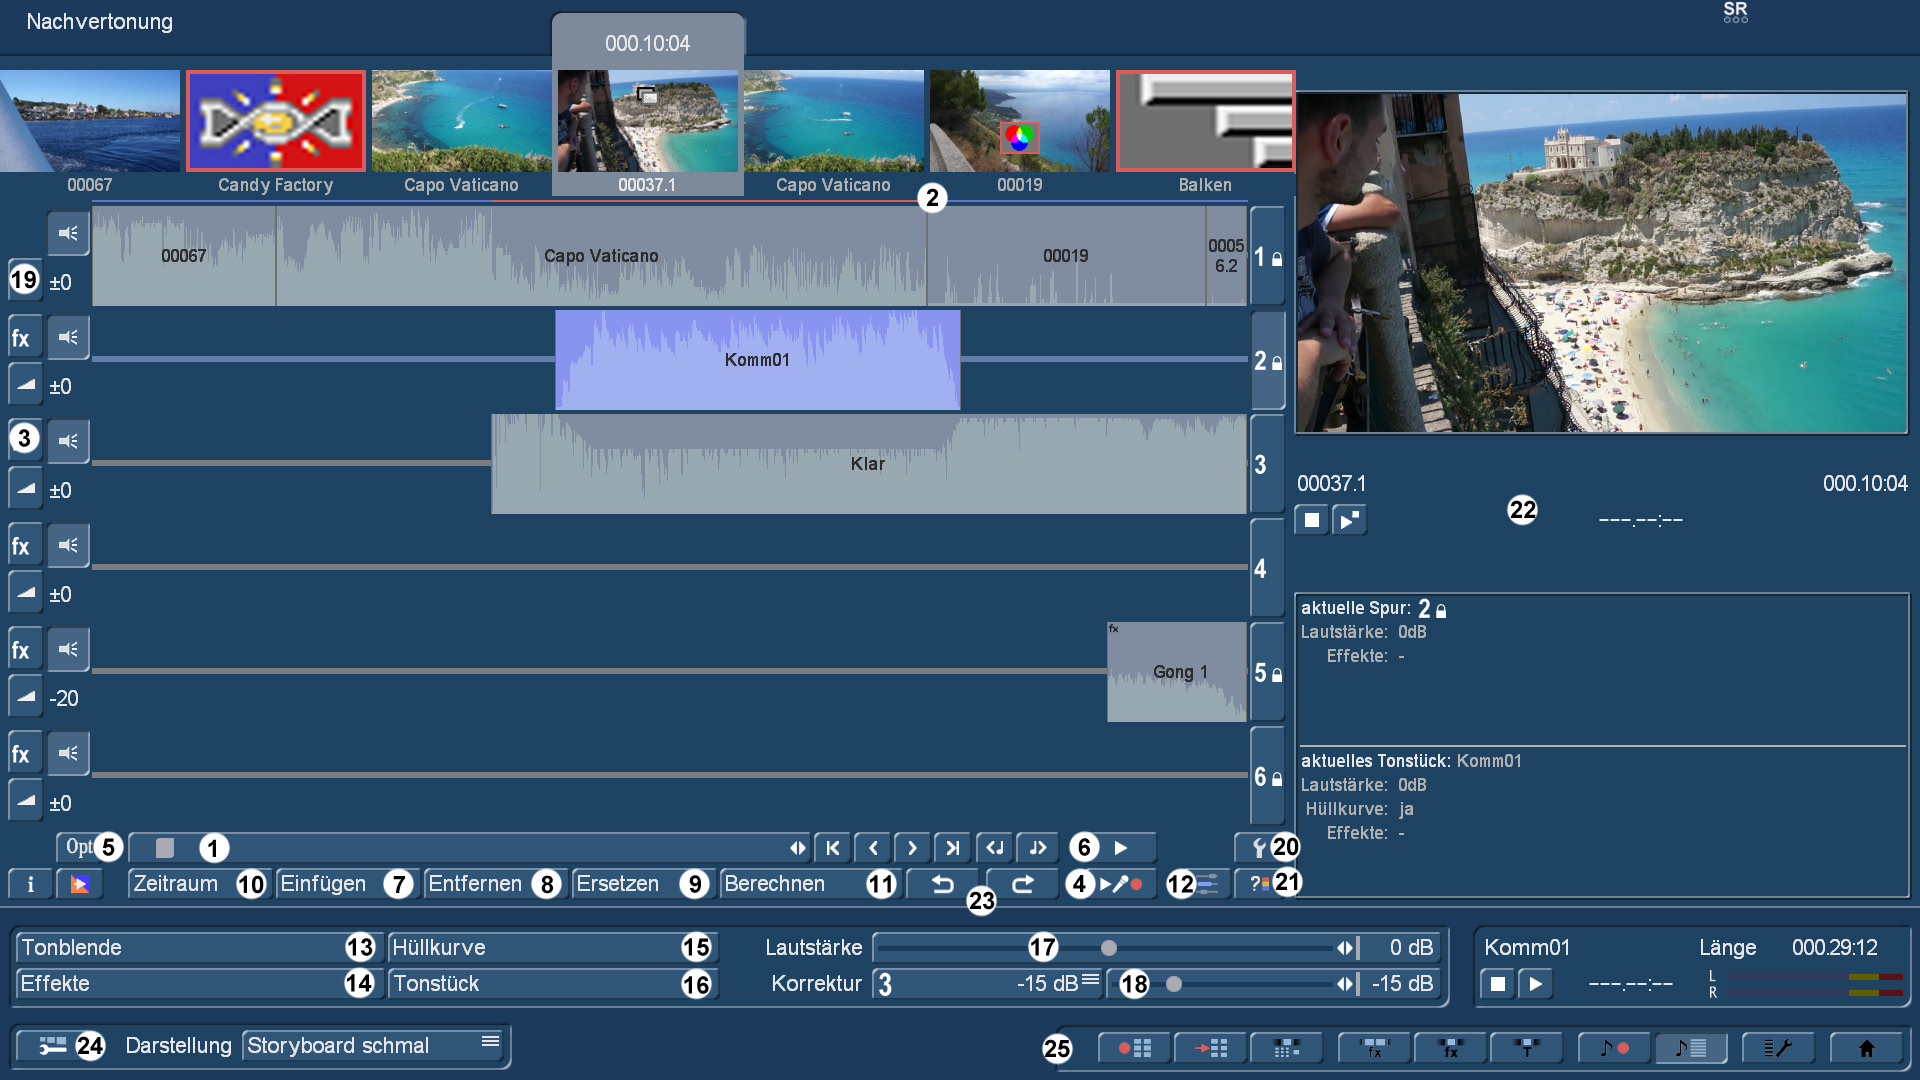Viewport: 1920px width, 1080px height.
Task: Mute track 1 original sound
Action: [68, 233]
